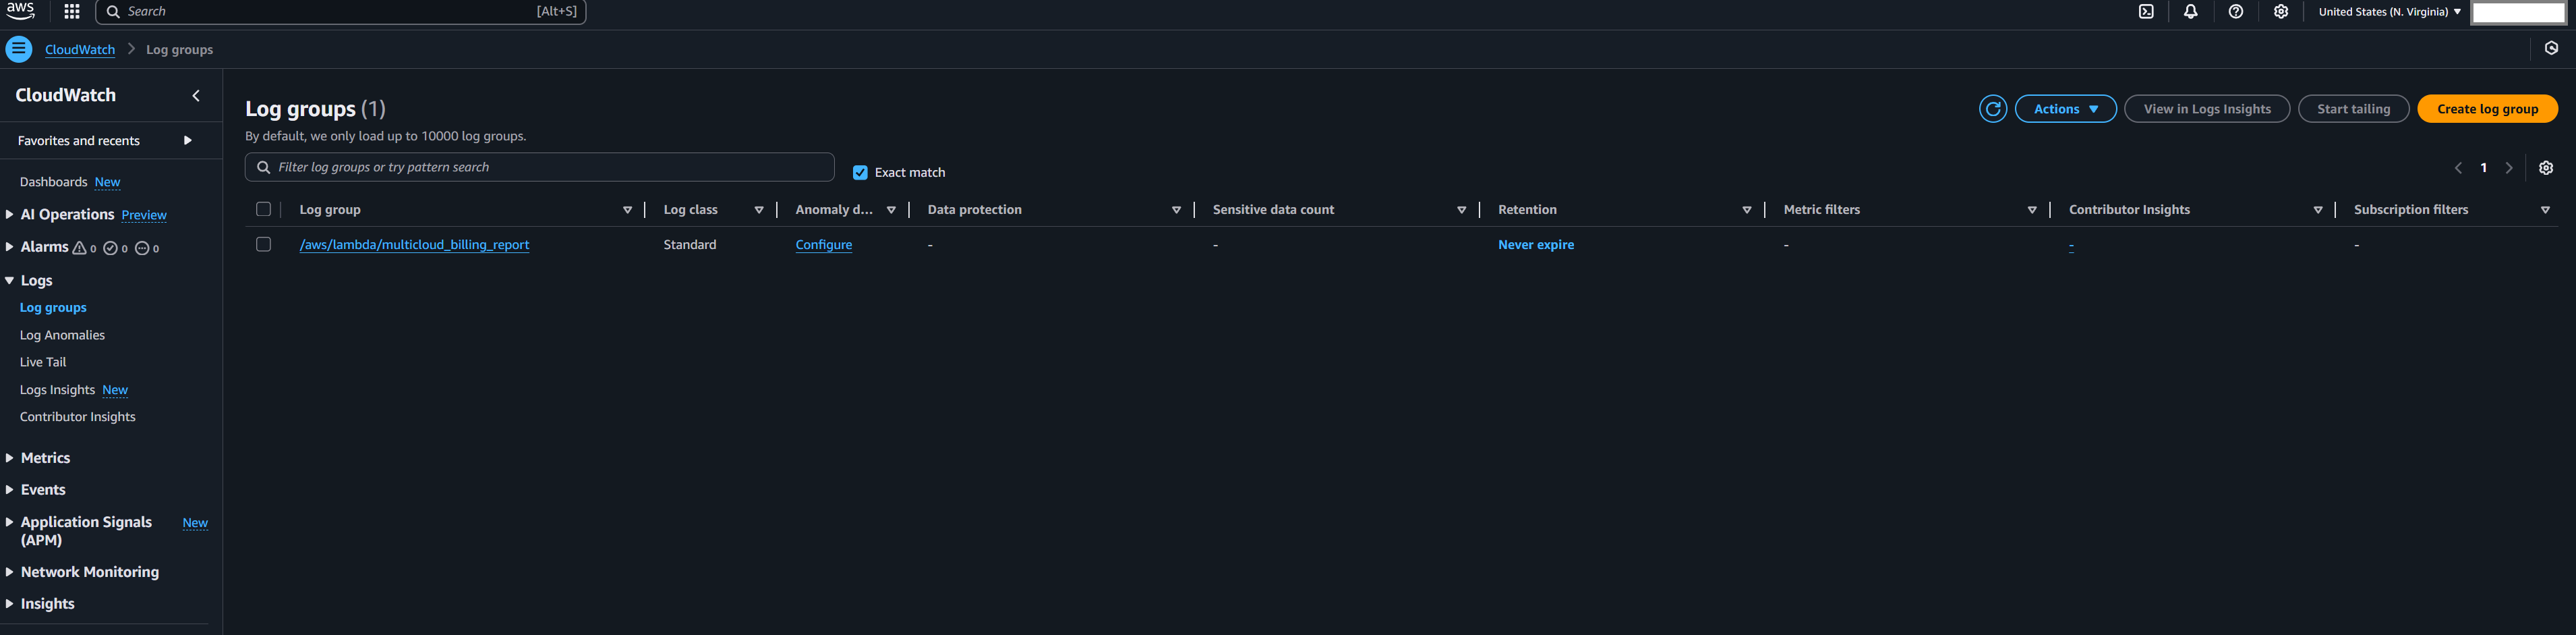Viewport: 2576px width, 635px height.
Task: Select Log groups in sidebar
Action: [53, 308]
